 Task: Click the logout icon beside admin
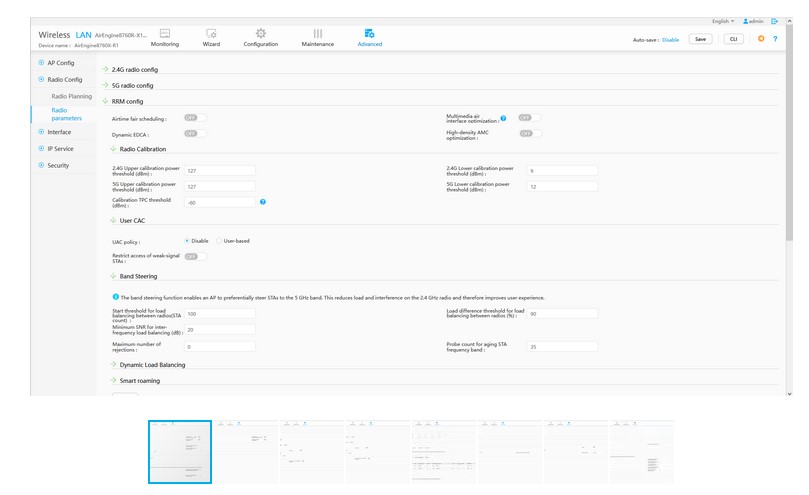tap(775, 20)
